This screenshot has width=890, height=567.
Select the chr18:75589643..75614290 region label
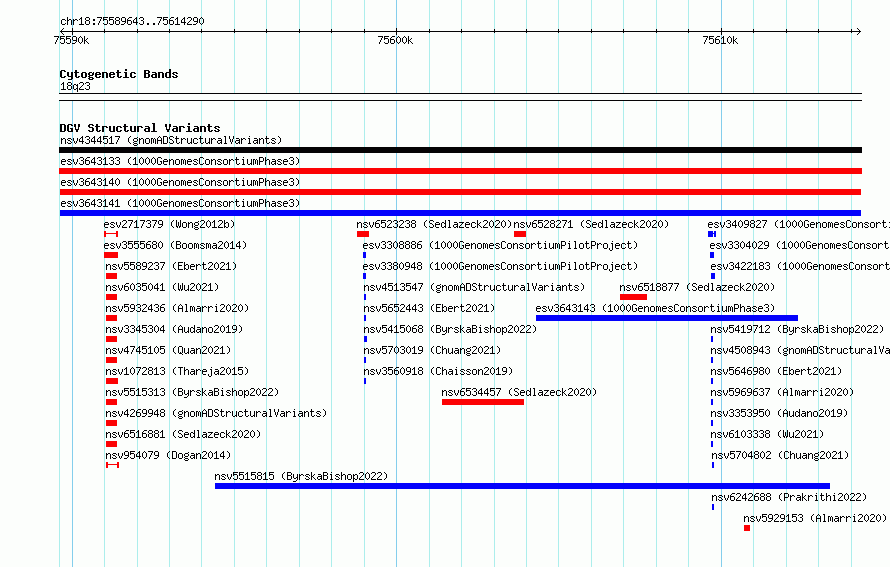(x=132, y=21)
